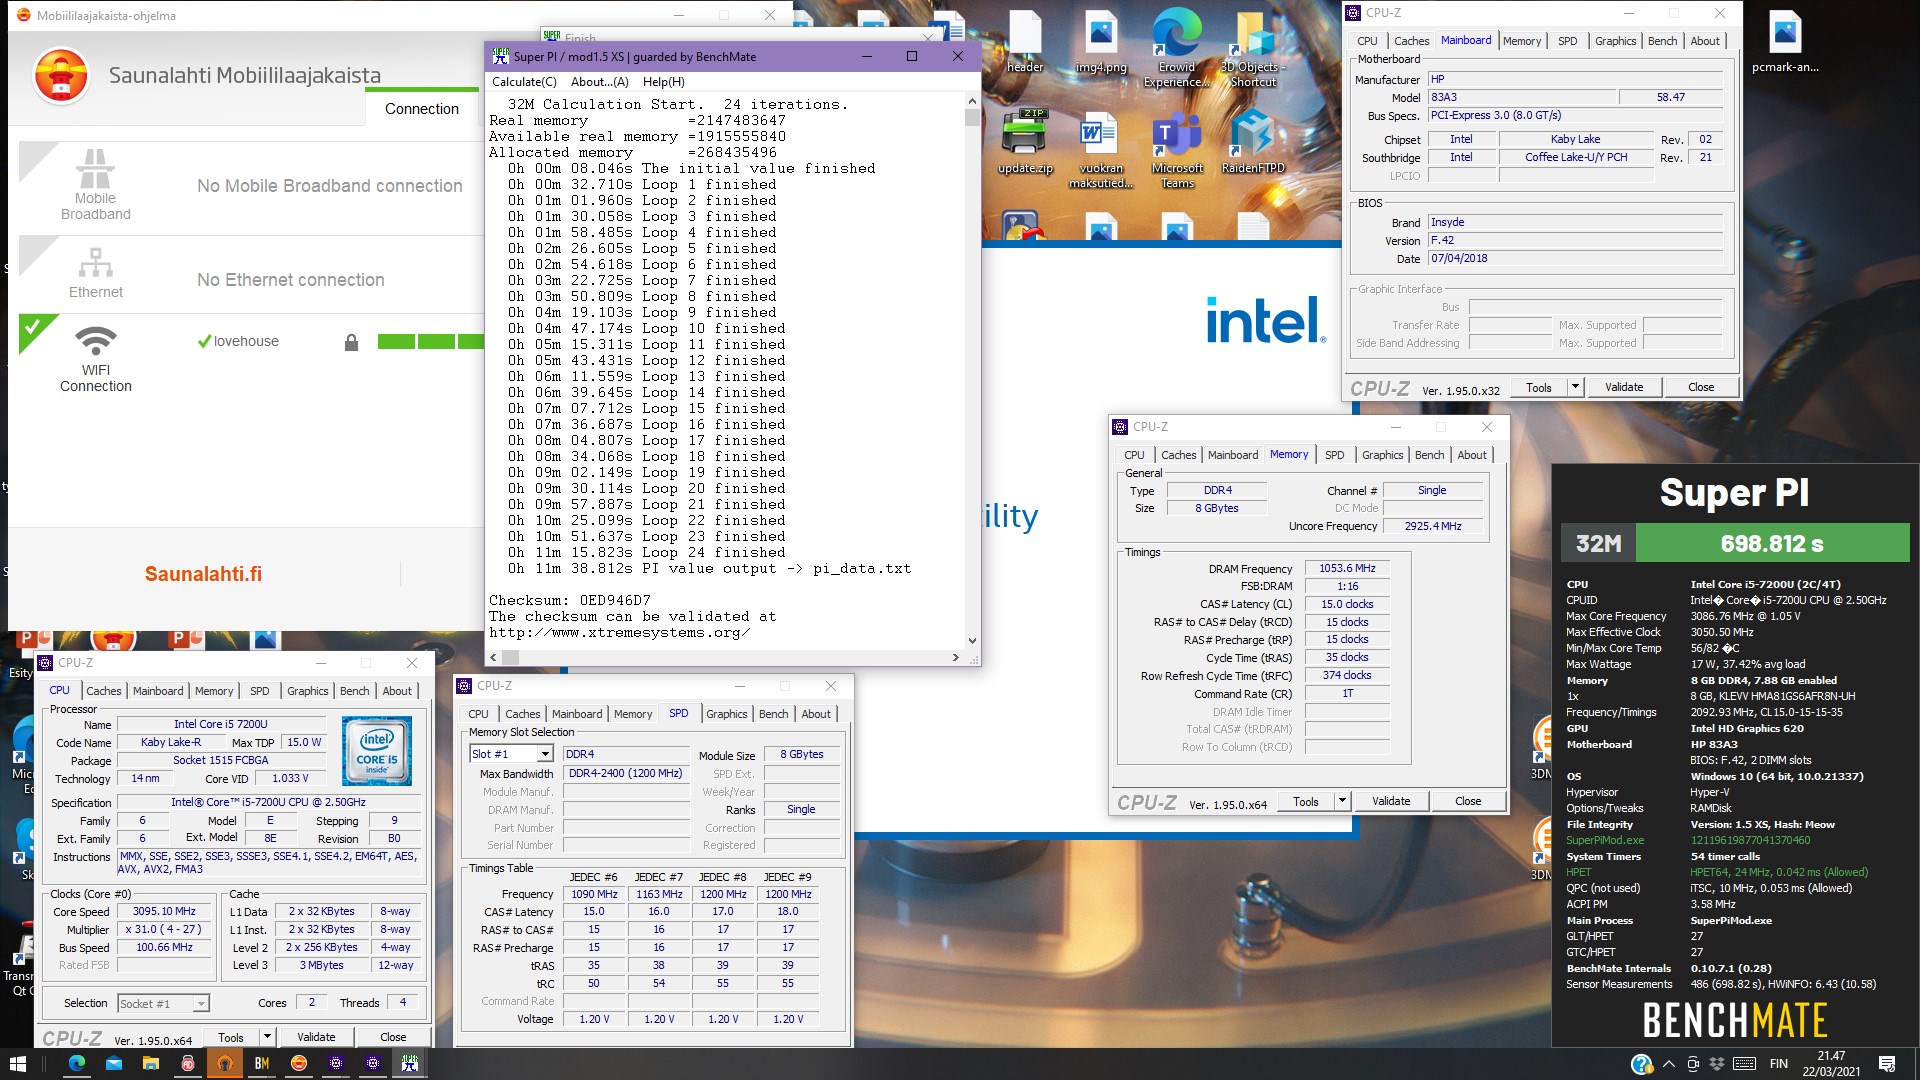This screenshot has height=1080, width=1920.
Task: Click the BenchMate BM taskbar icon
Action: (261, 1063)
